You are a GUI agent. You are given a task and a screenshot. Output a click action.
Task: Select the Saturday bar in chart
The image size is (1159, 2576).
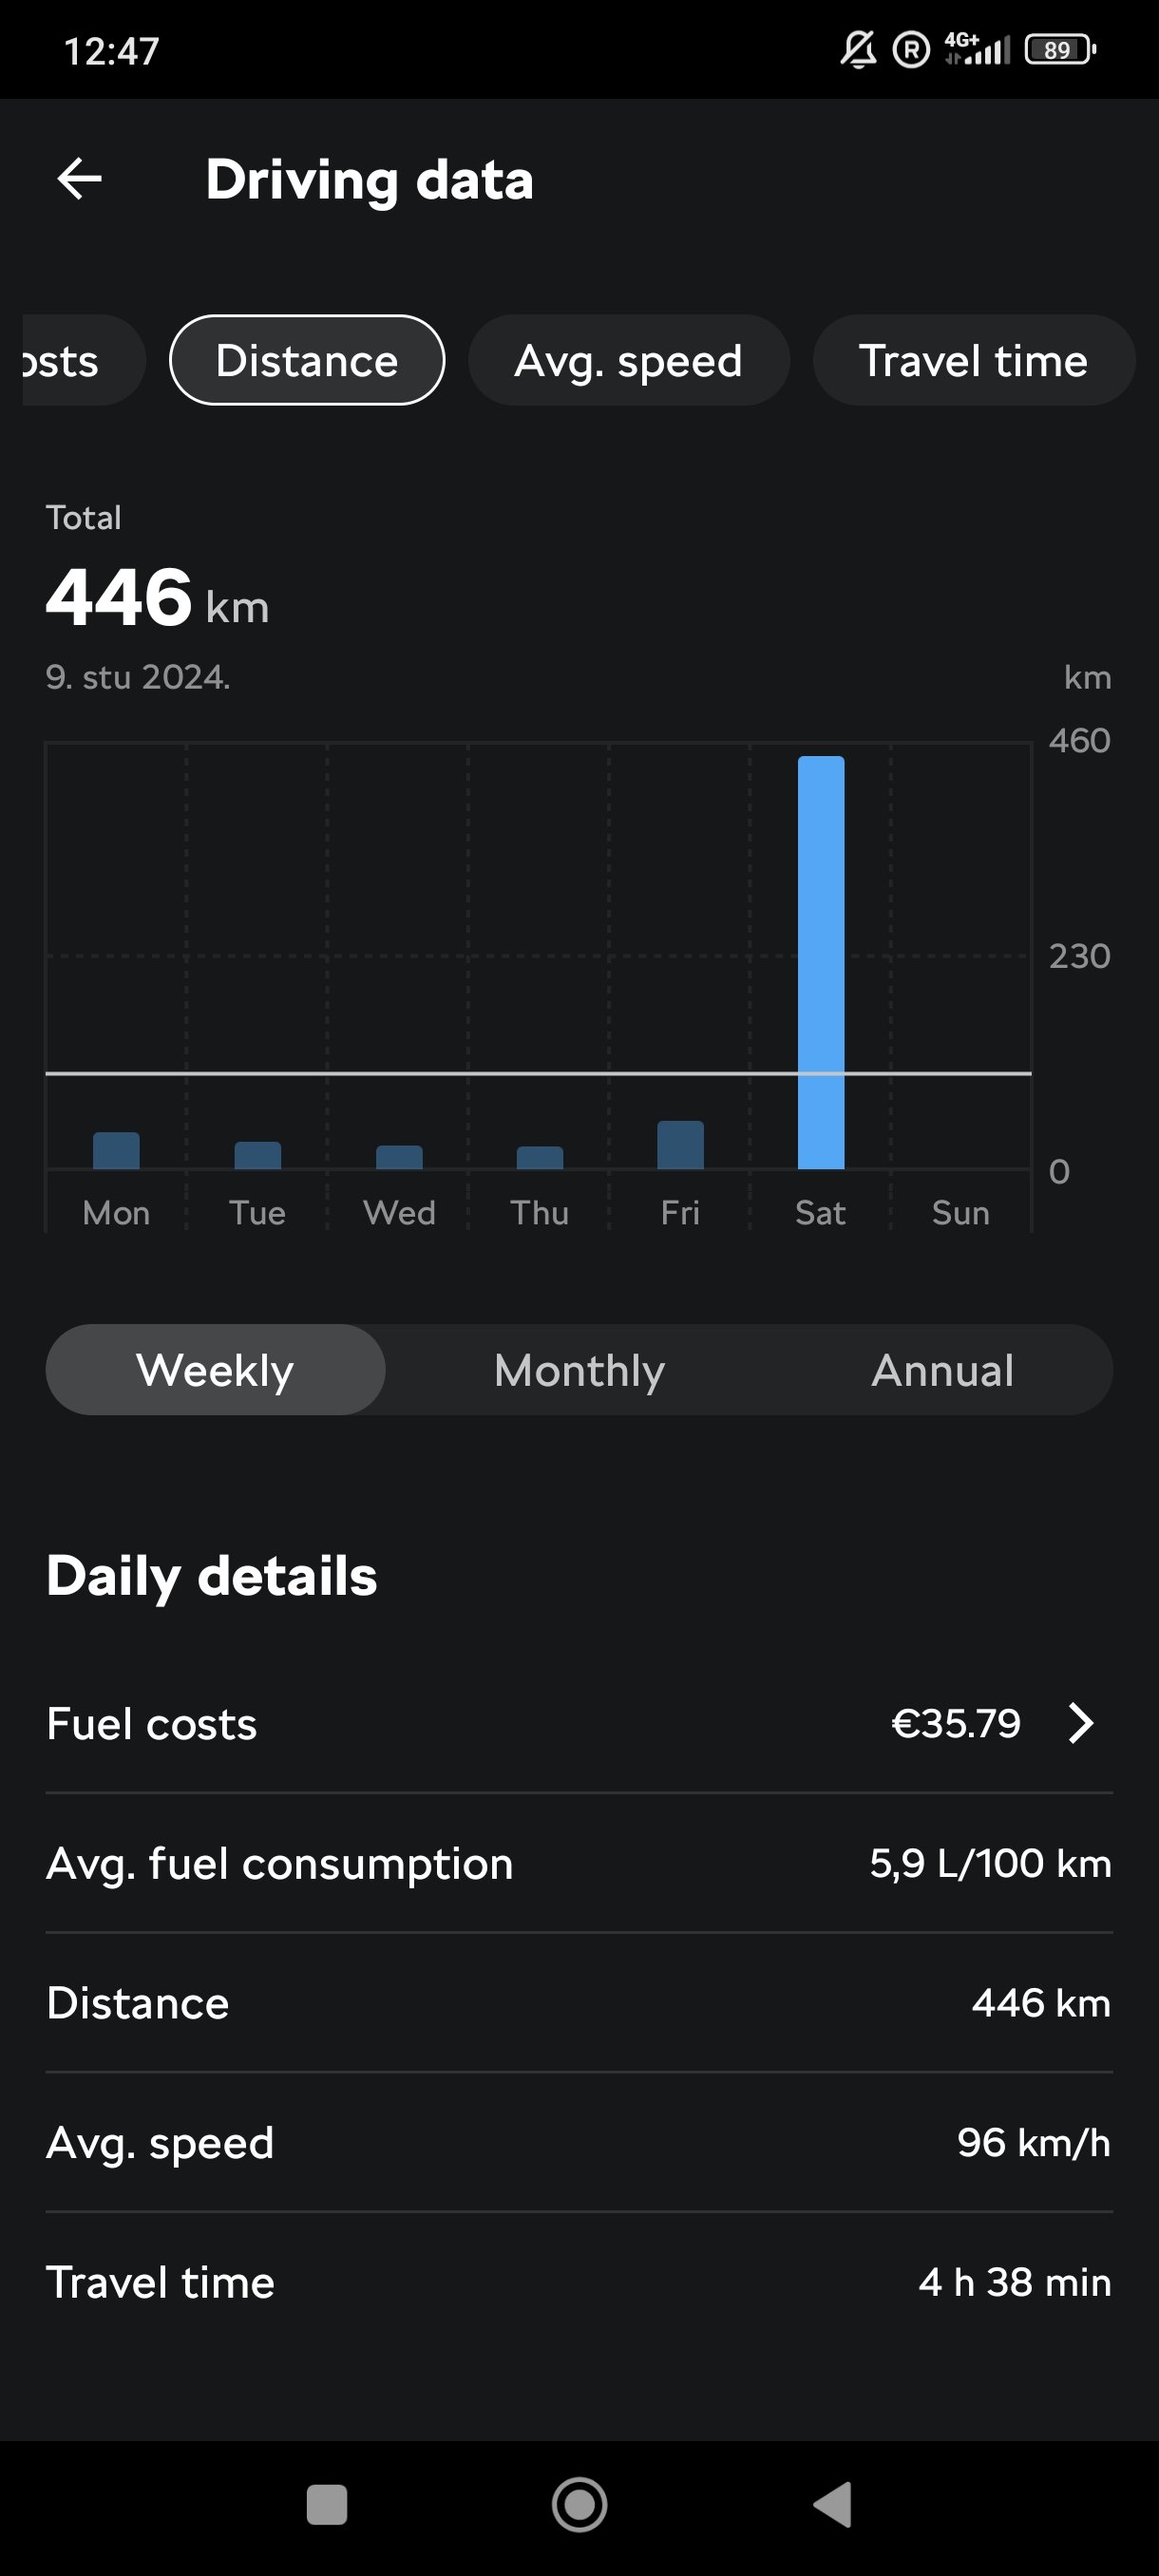(x=821, y=962)
